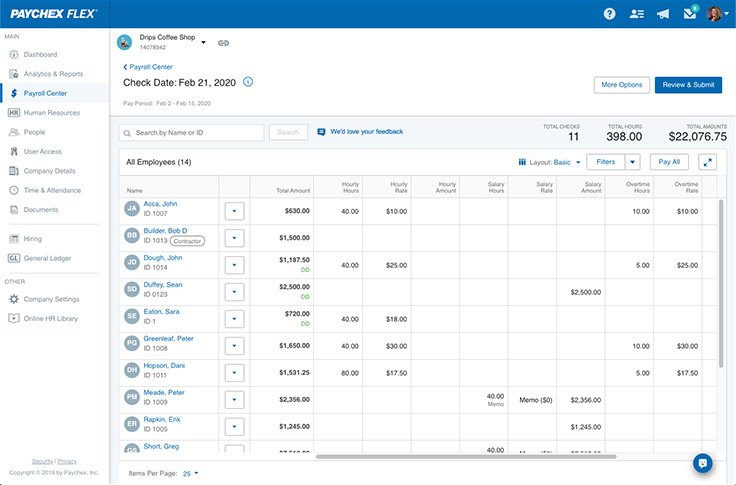736x485 pixels.
Task: Click the vertical table scrollbar
Action: tap(721, 284)
